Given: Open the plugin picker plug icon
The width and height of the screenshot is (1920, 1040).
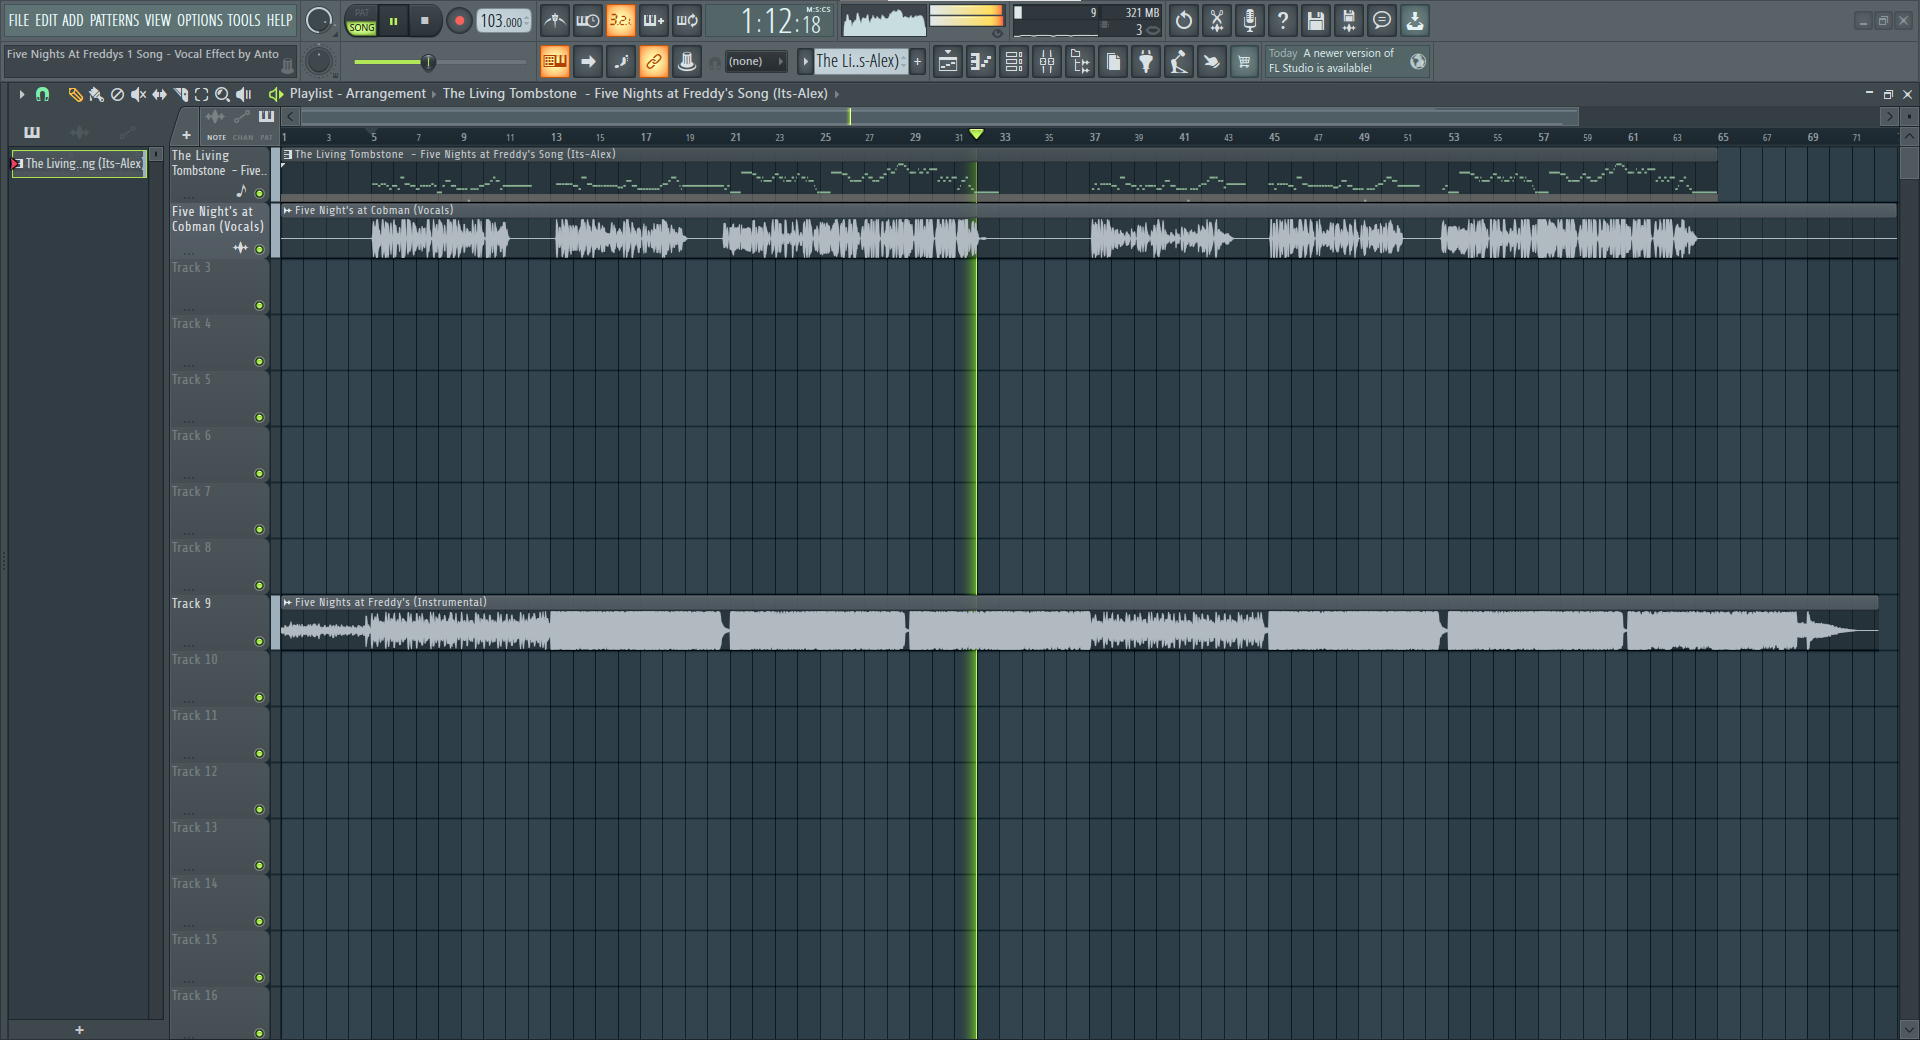Looking at the screenshot, I should (x=1146, y=62).
